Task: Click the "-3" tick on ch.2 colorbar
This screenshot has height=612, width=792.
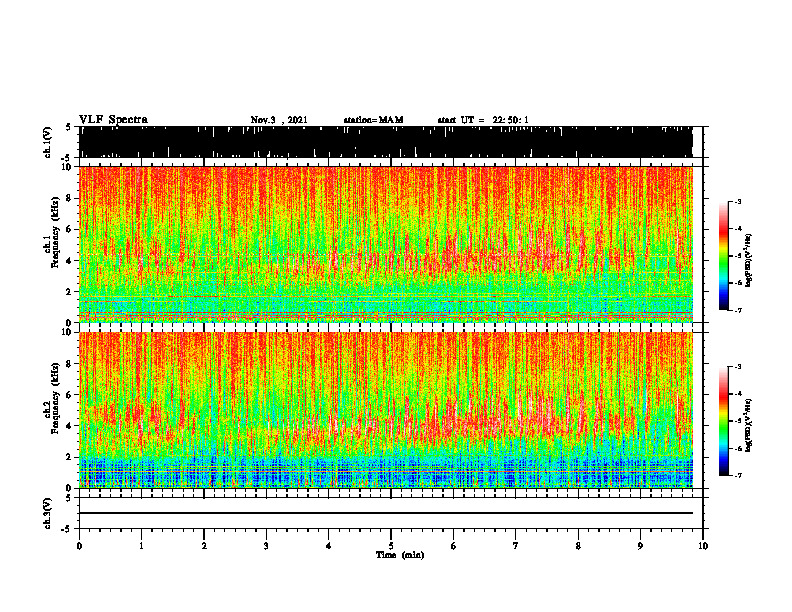Action: click(x=738, y=367)
